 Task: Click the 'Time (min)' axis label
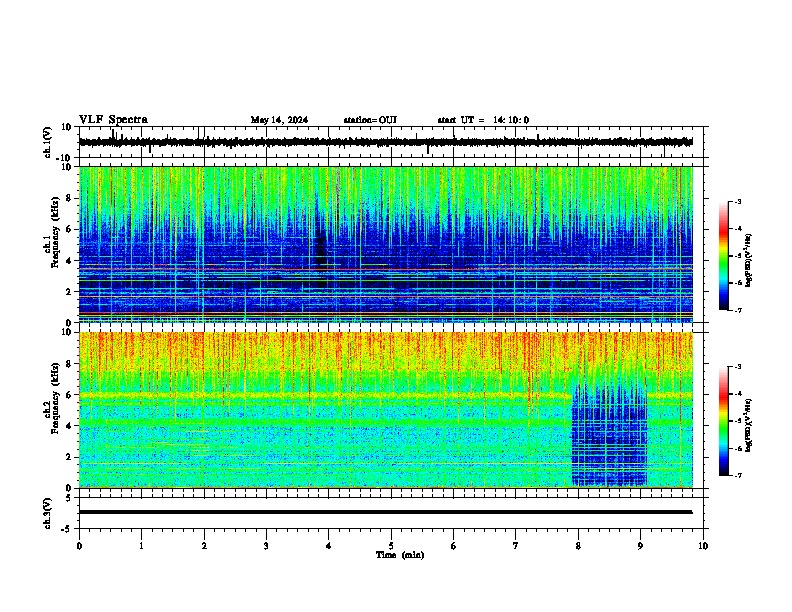click(x=400, y=555)
